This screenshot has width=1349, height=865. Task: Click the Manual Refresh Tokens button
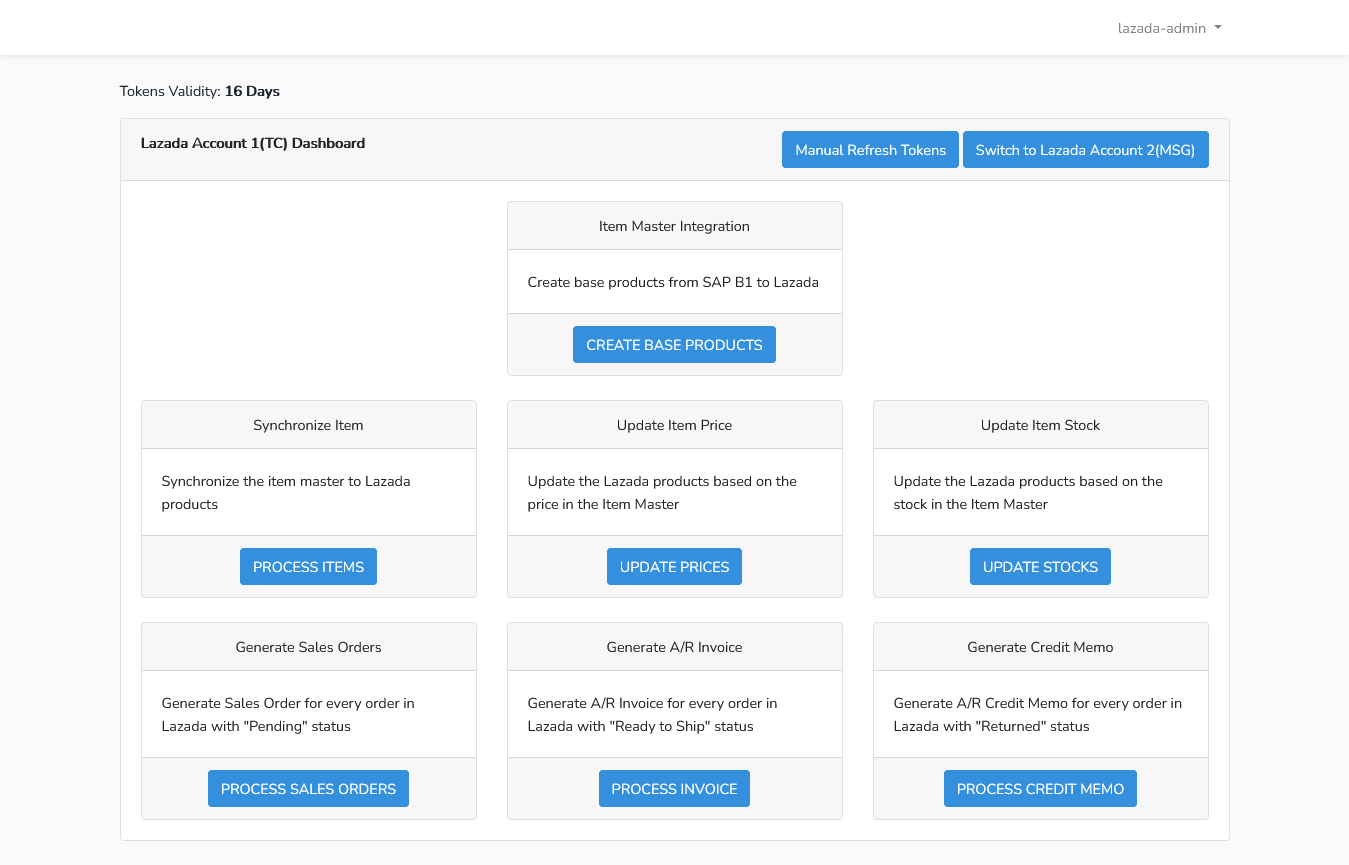[870, 150]
